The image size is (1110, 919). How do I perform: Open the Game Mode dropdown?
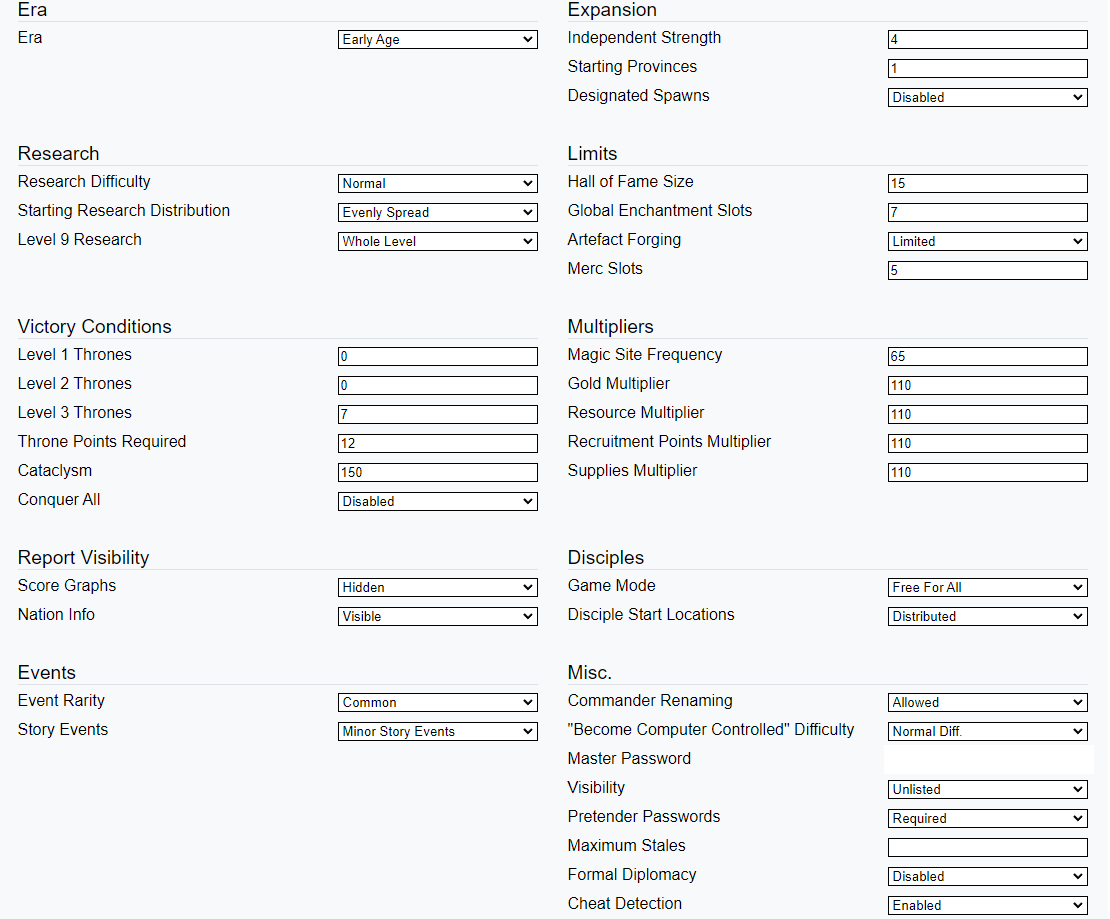click(988, 588)
